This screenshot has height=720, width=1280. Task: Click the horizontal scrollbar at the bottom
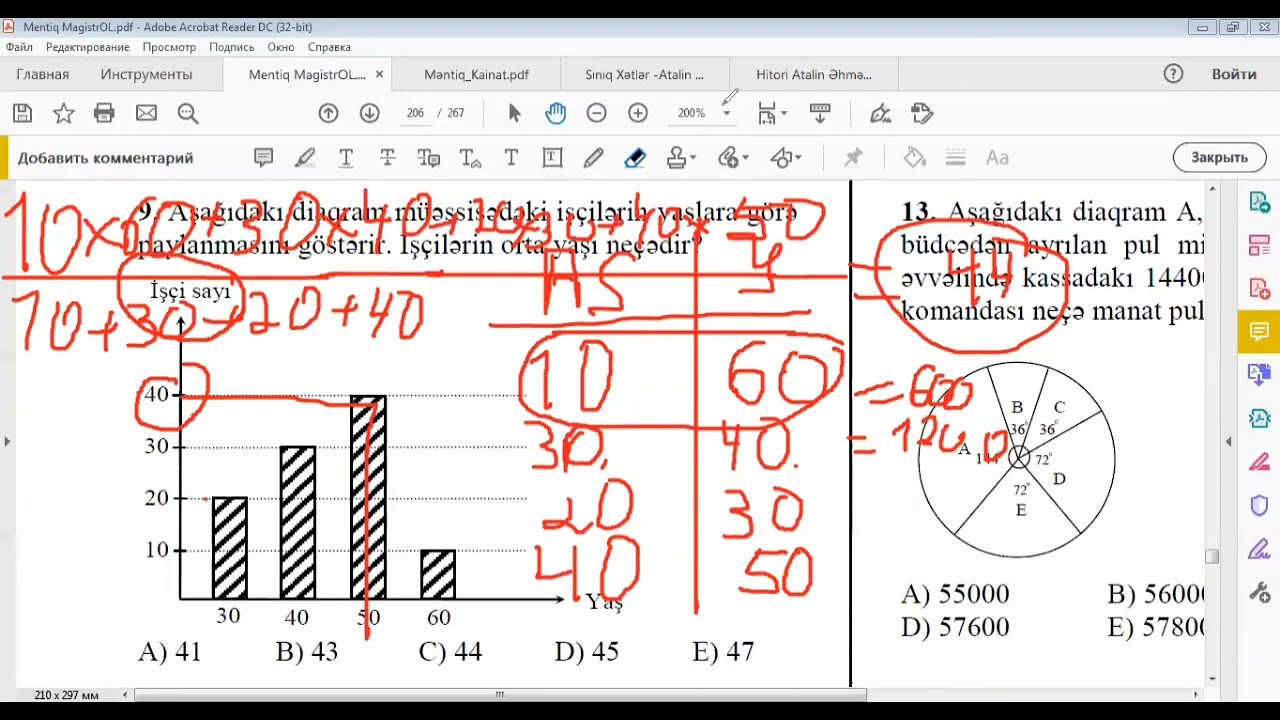pyautogui.click(x=500, y=694)
